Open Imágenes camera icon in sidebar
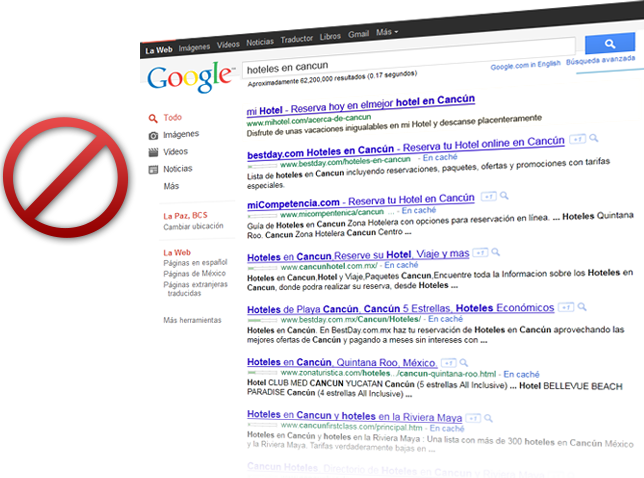Screen dimensions: 644x478 (x=153, y=136)
